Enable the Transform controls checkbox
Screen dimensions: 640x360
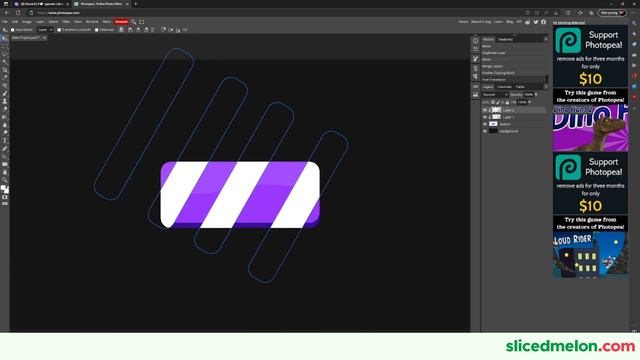[59, 30]
